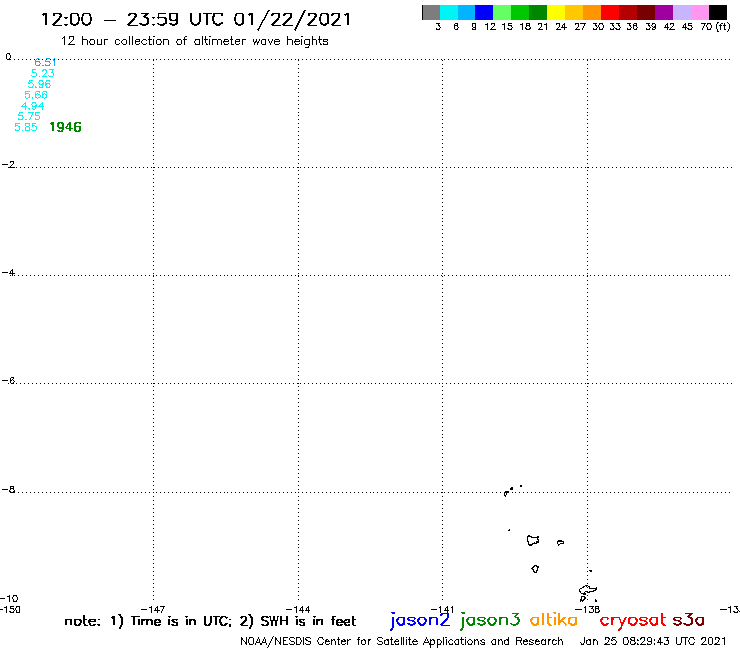Image resolution: width=740 pixels, height=650 pixels.
Task: Click the altika satellite legend label
Action: (x=554, y=619)
